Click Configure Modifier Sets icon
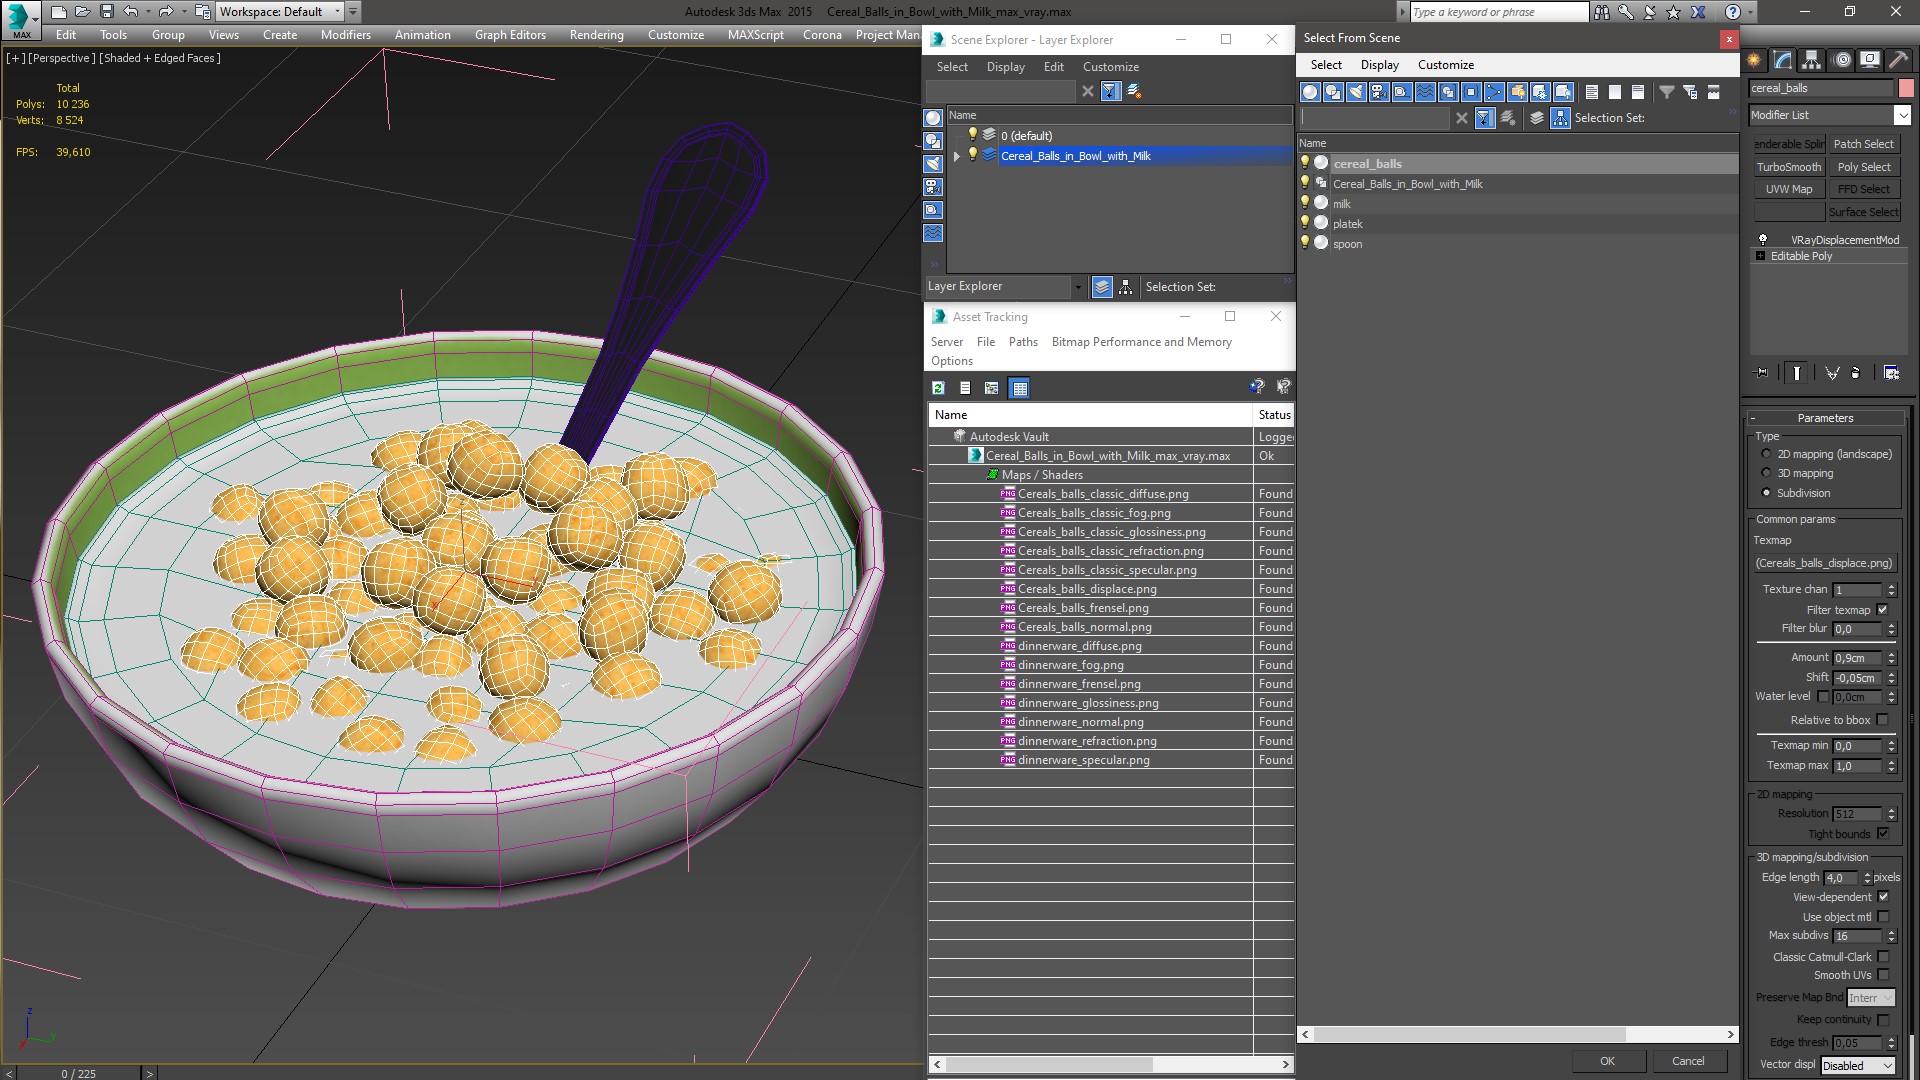Viewport: 1920px width, 1080px height. pos(1891,373)
